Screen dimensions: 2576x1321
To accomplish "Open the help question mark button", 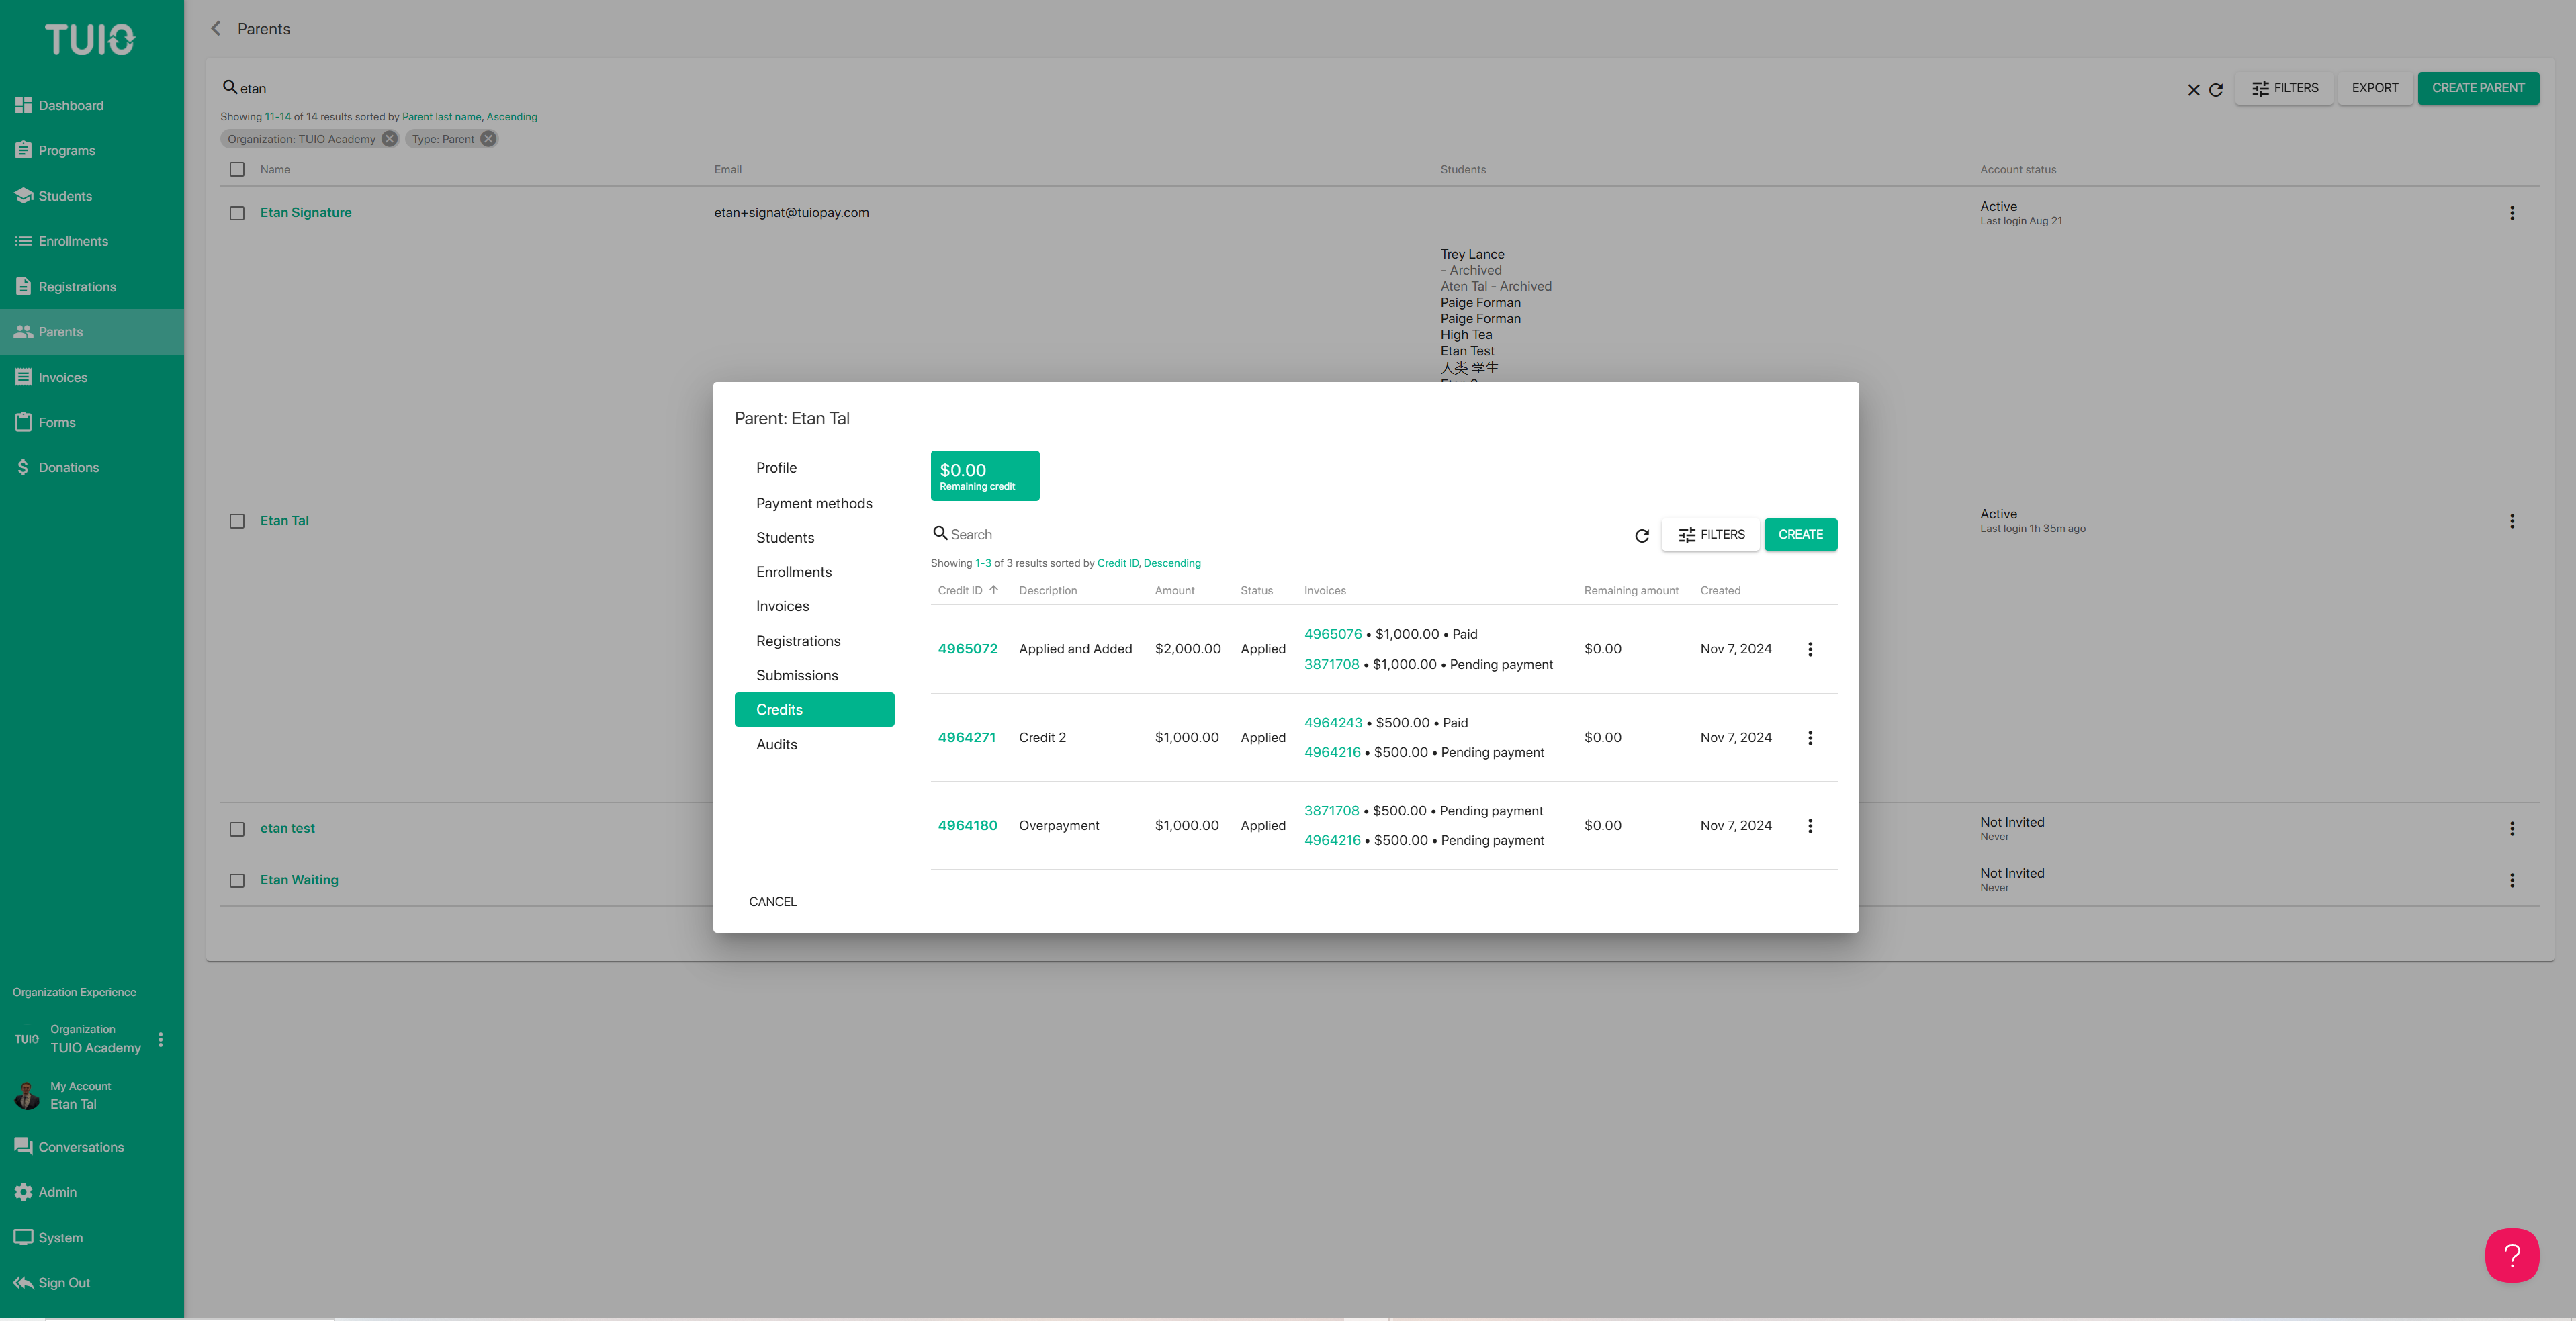I will pos(2512,1255).
